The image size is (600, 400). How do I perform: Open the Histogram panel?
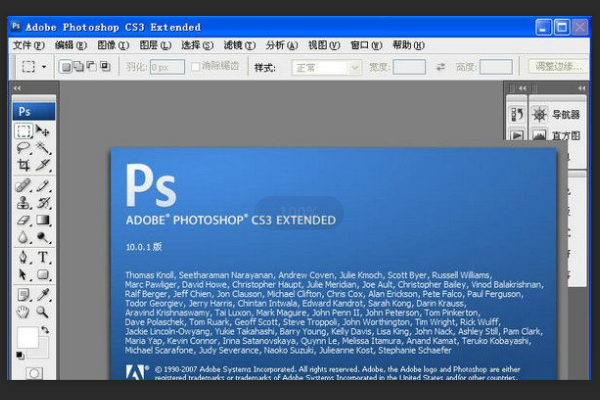coord(558,135)
